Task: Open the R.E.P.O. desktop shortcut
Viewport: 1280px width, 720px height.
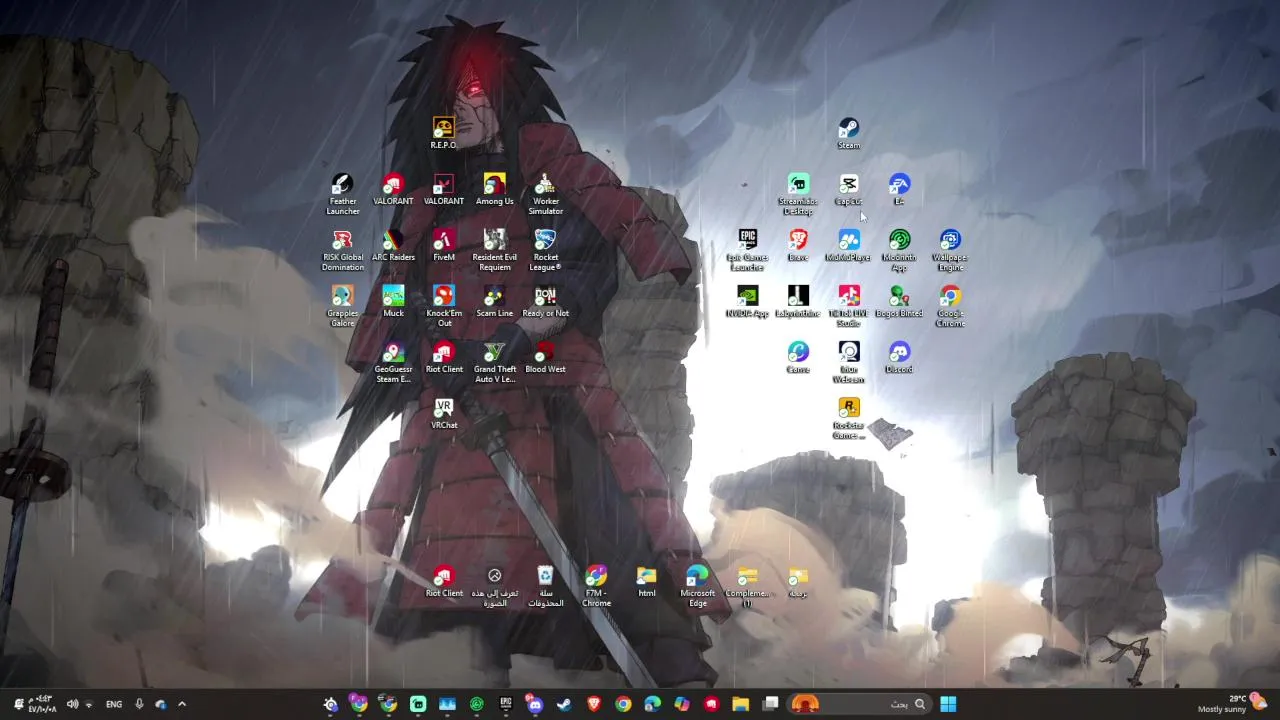Action: tap(443, 133)
